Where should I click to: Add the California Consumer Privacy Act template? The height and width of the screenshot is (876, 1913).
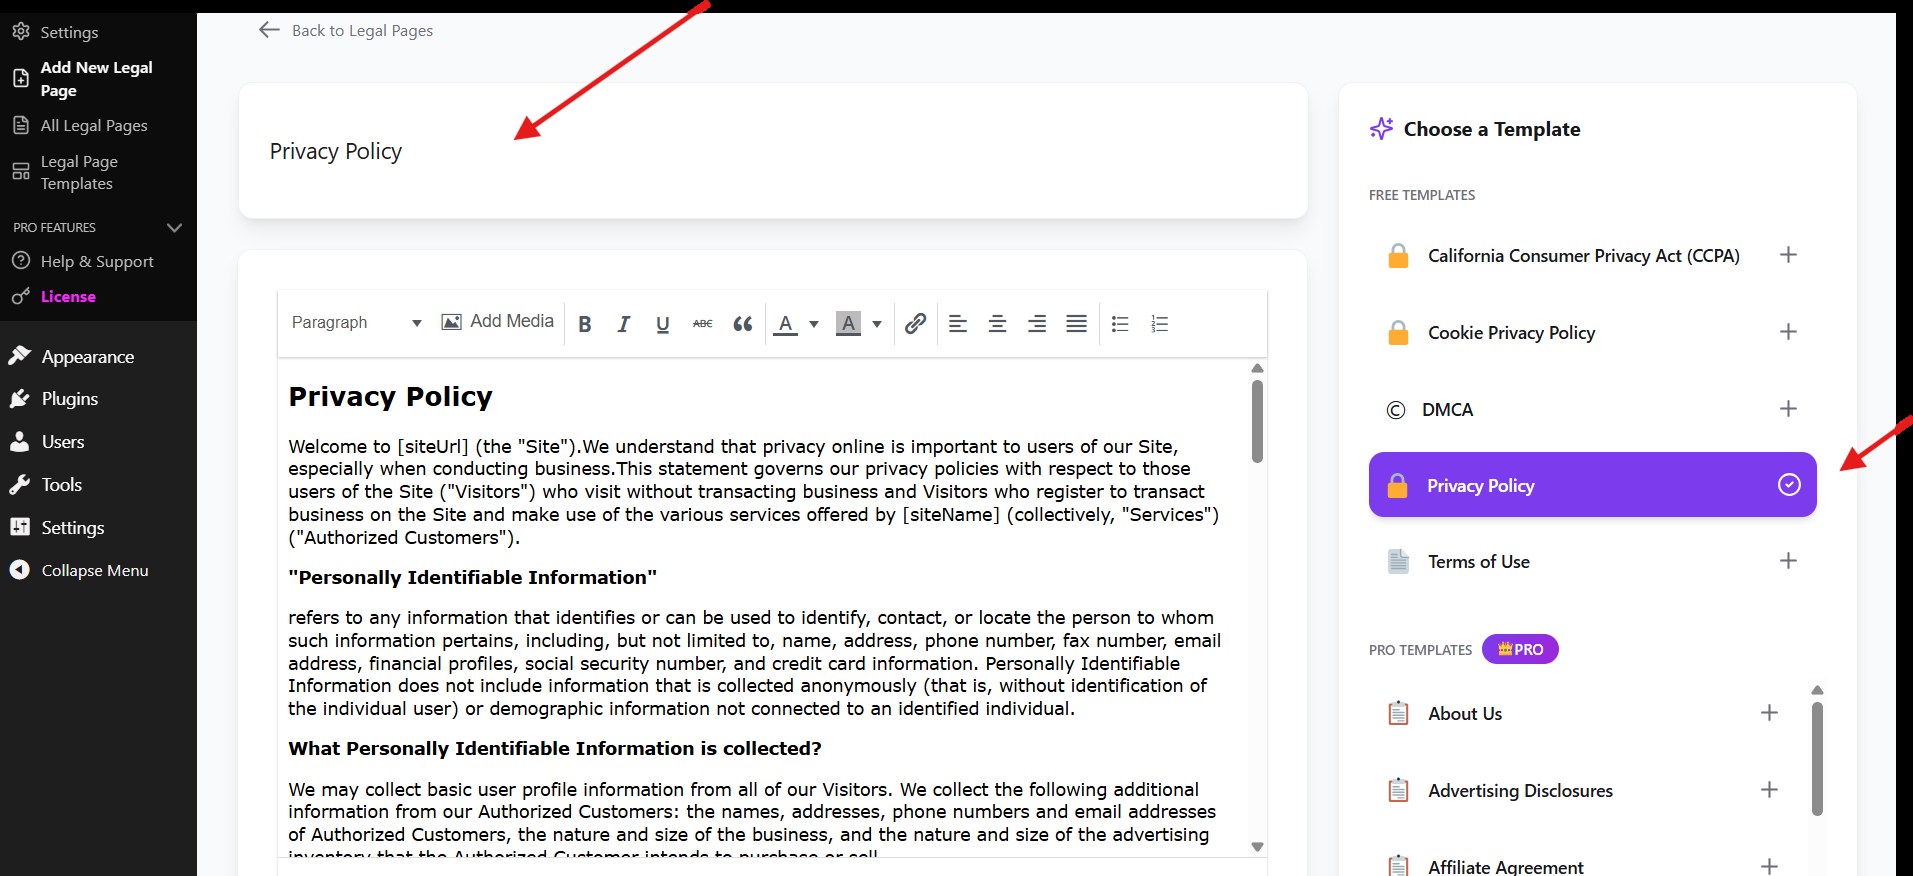tap(1788, 255)
